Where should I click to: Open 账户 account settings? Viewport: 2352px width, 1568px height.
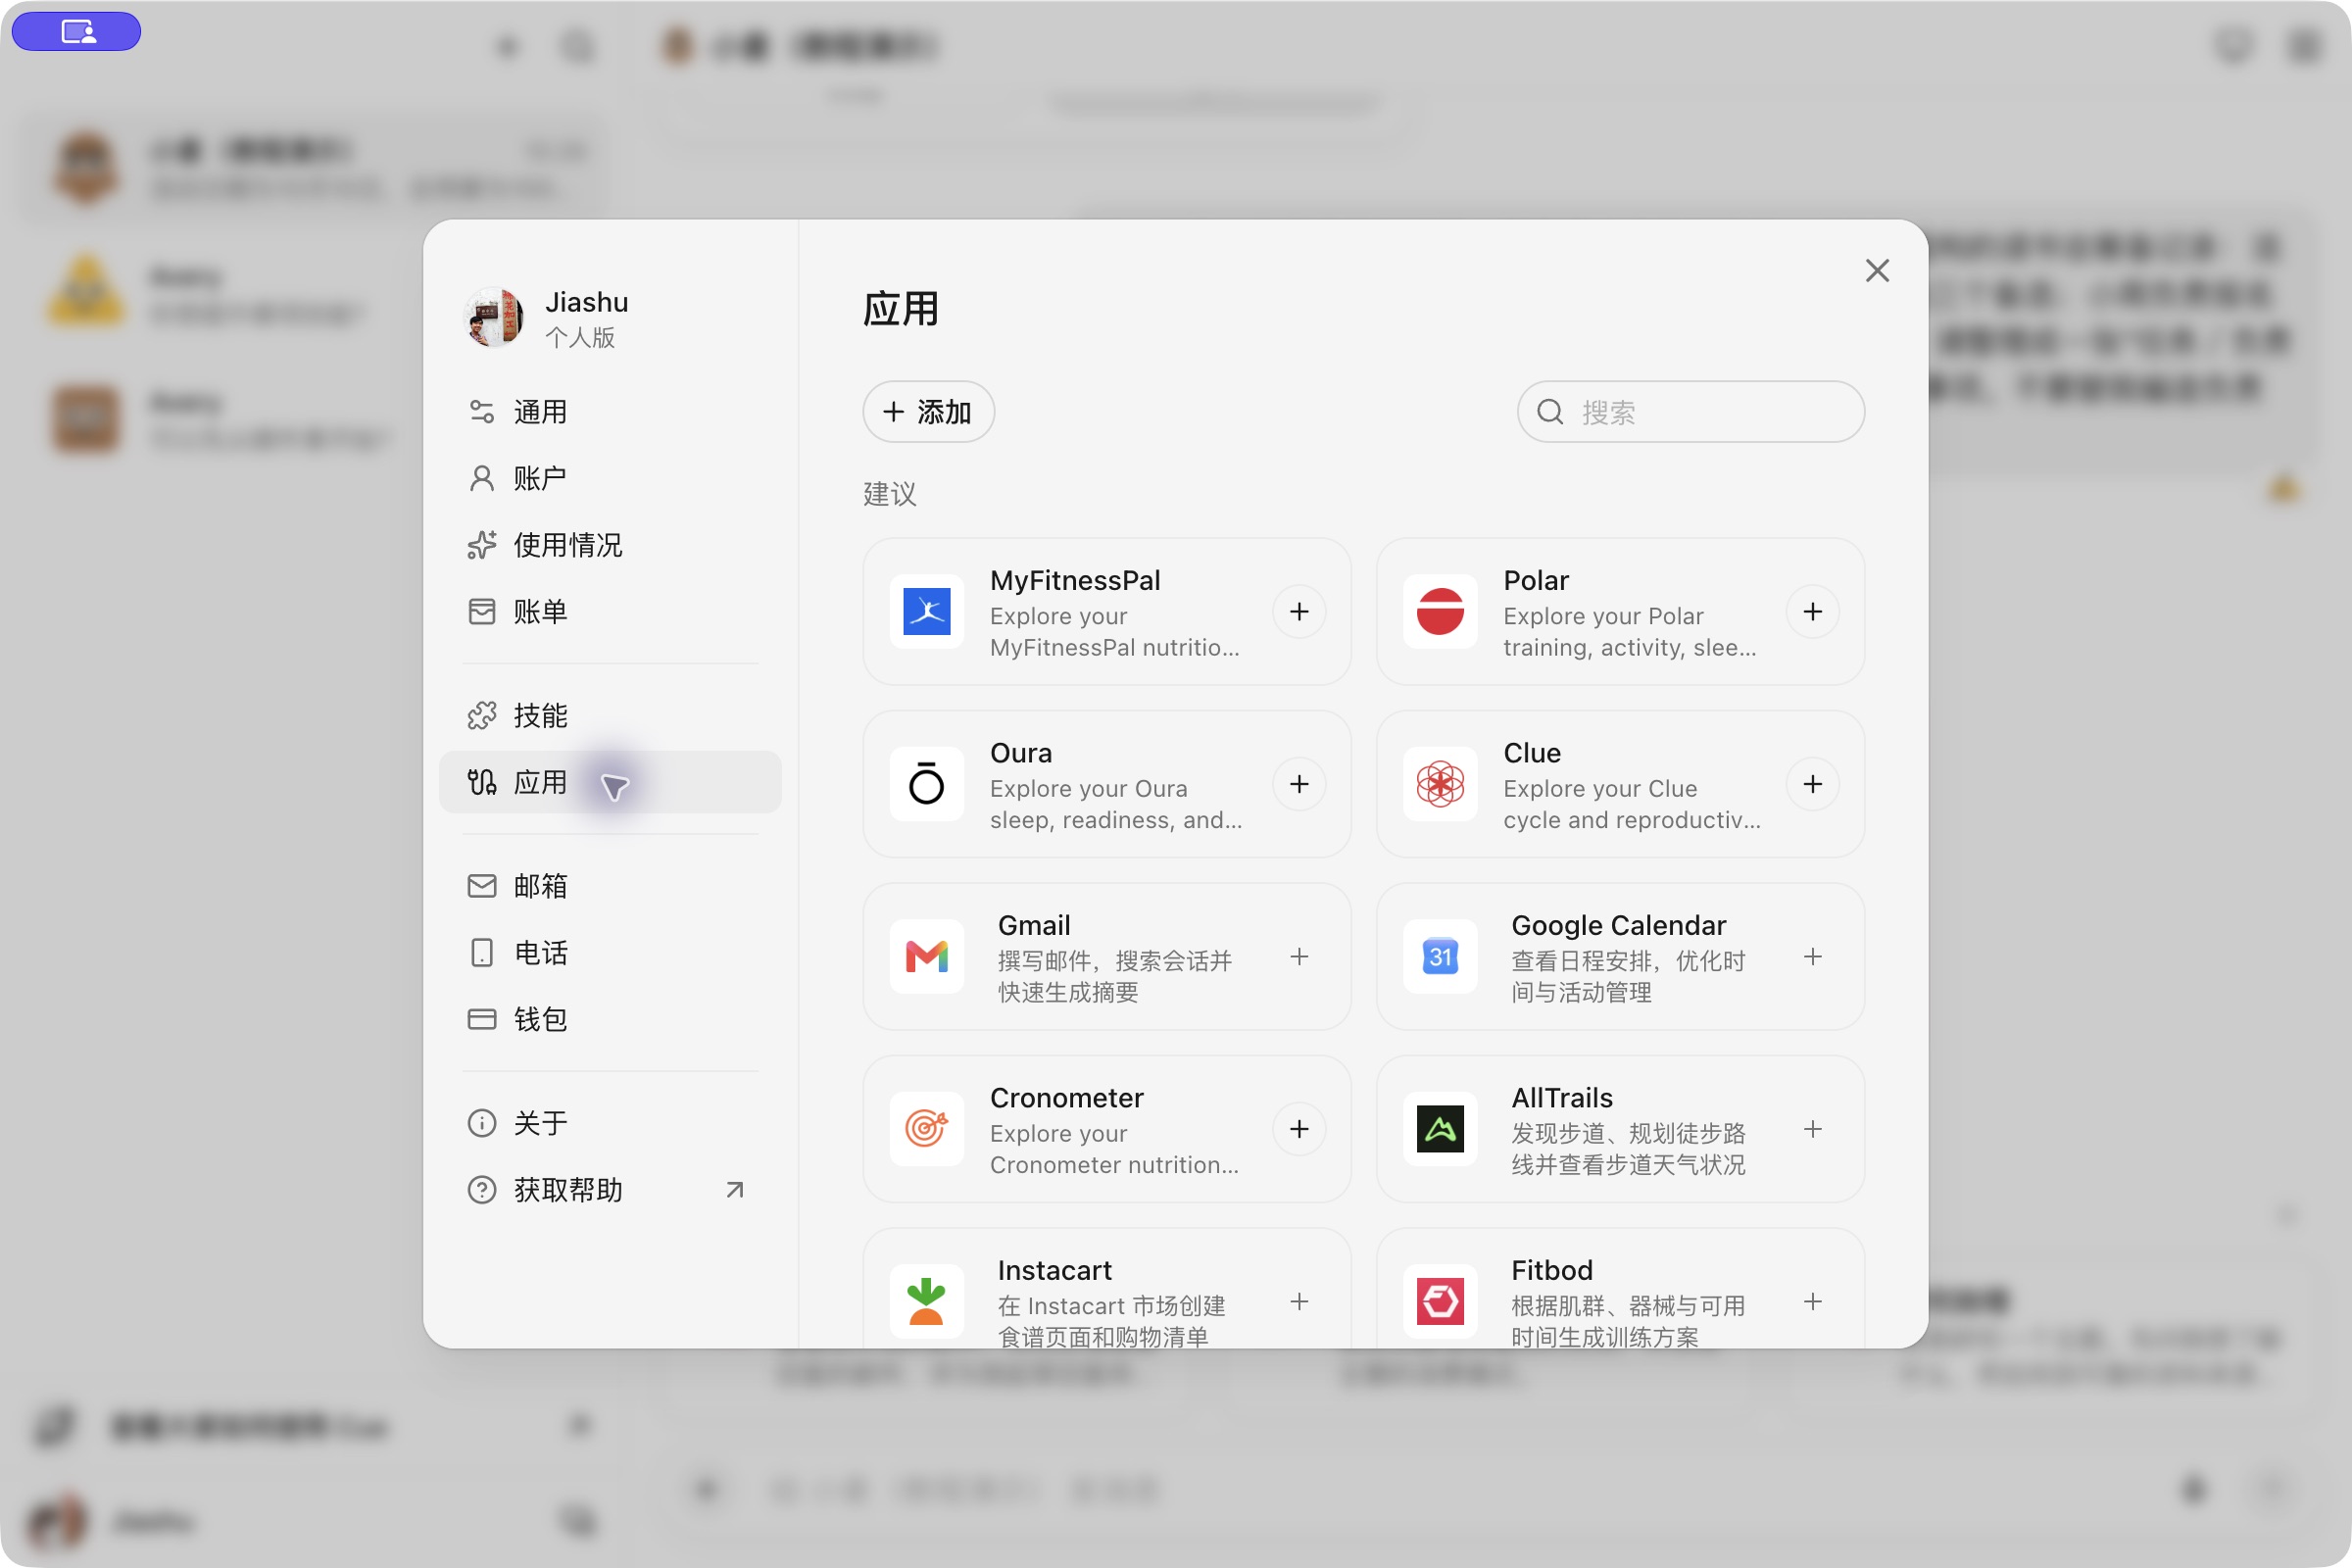point(610,479)
